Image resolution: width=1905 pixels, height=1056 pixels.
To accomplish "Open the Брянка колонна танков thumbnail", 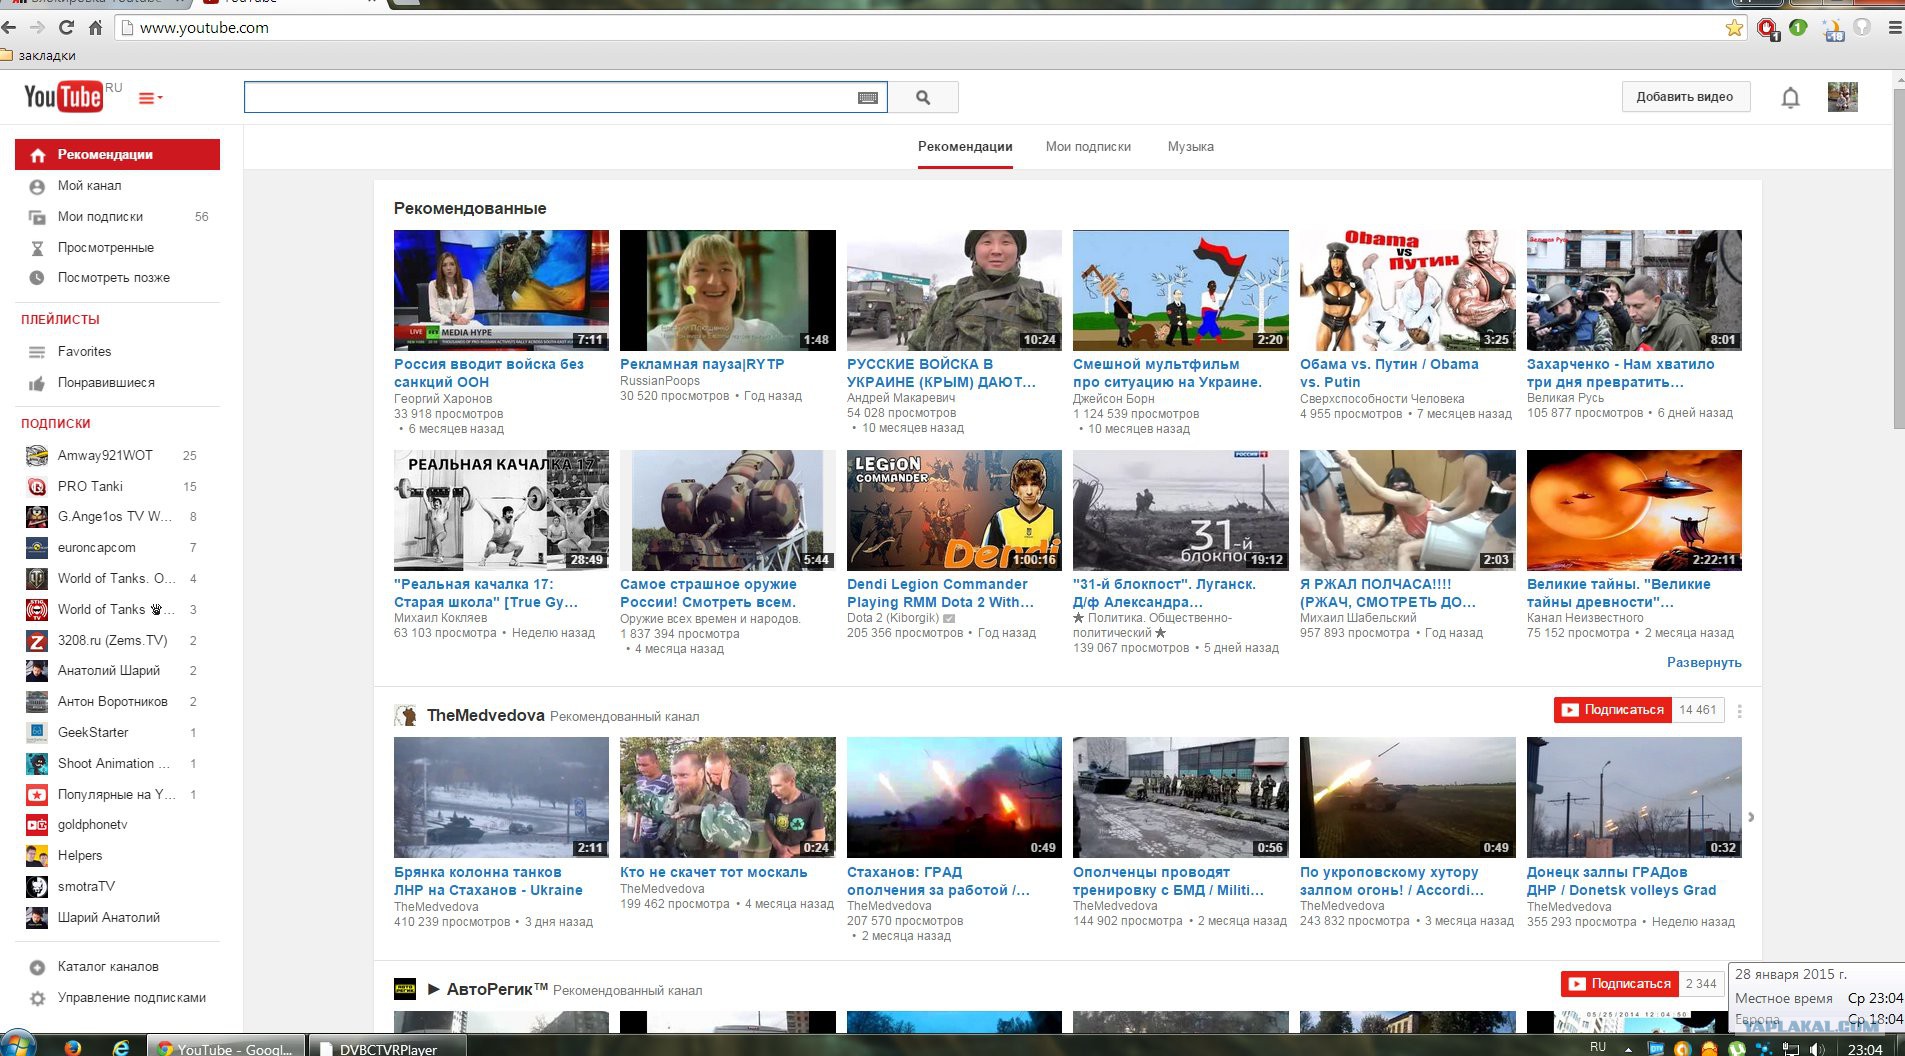I will [501, 798].
